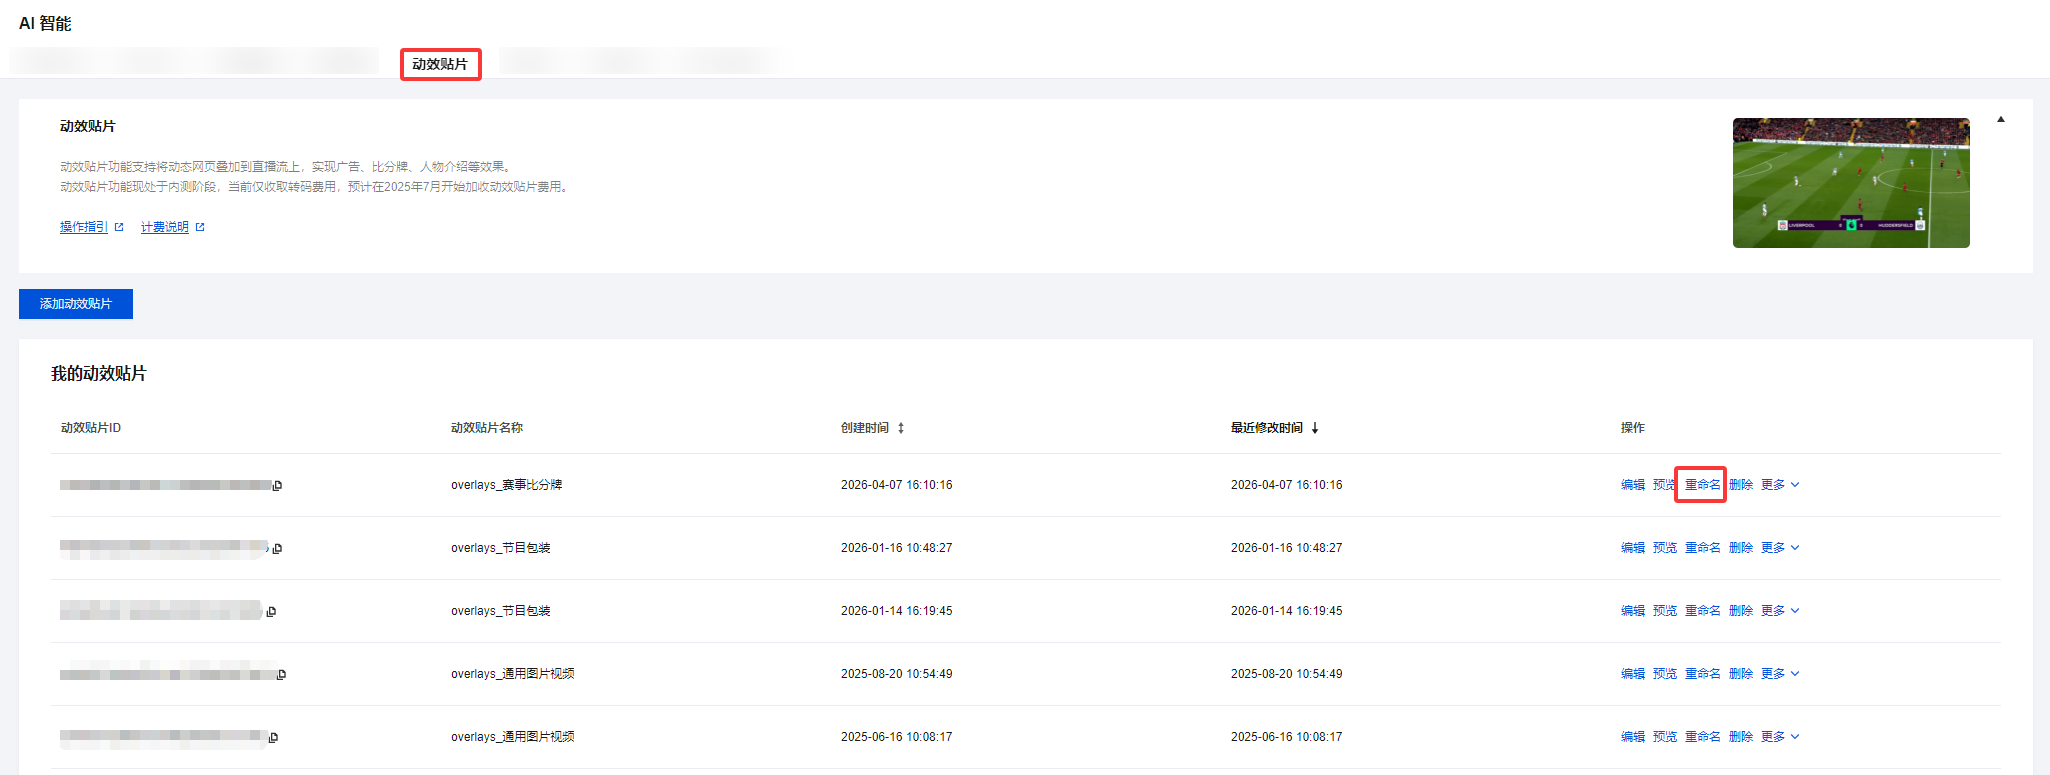Copy ID of the overlays_赛事比分牌 row
The width and height of the screenshot is (2050, 775).
point(278,486)
